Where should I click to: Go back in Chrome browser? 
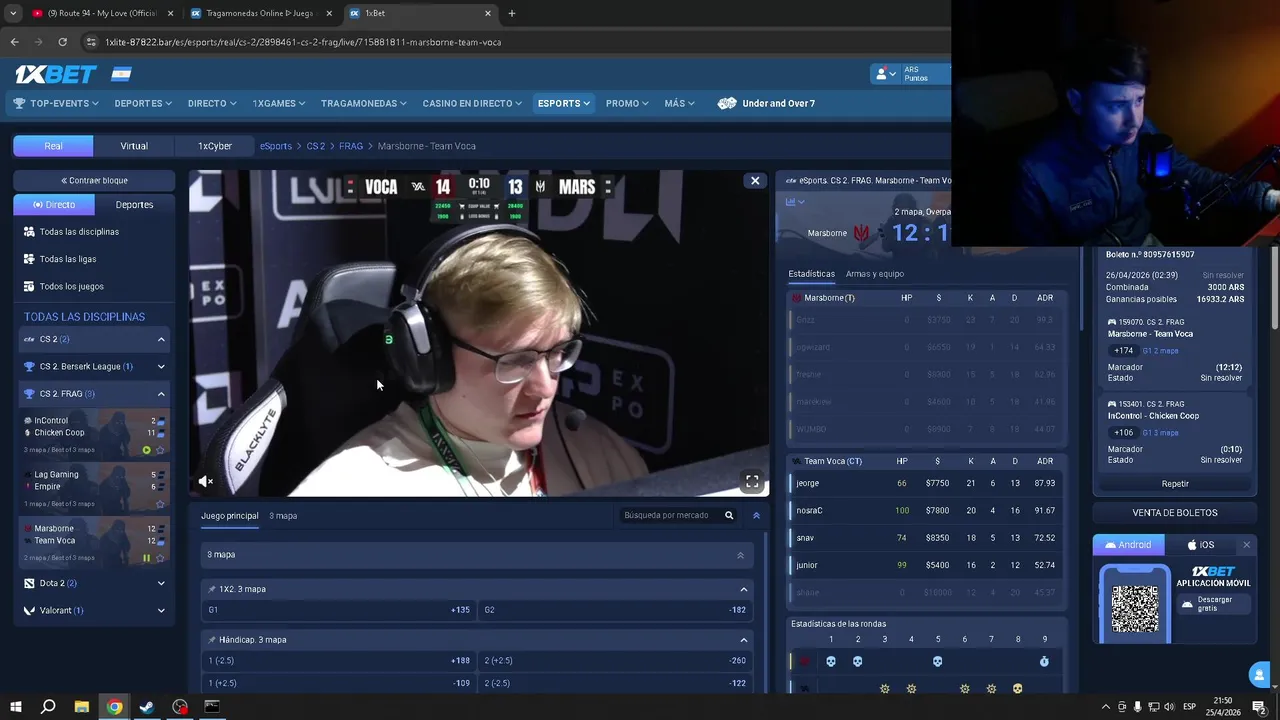coord(14,42)
